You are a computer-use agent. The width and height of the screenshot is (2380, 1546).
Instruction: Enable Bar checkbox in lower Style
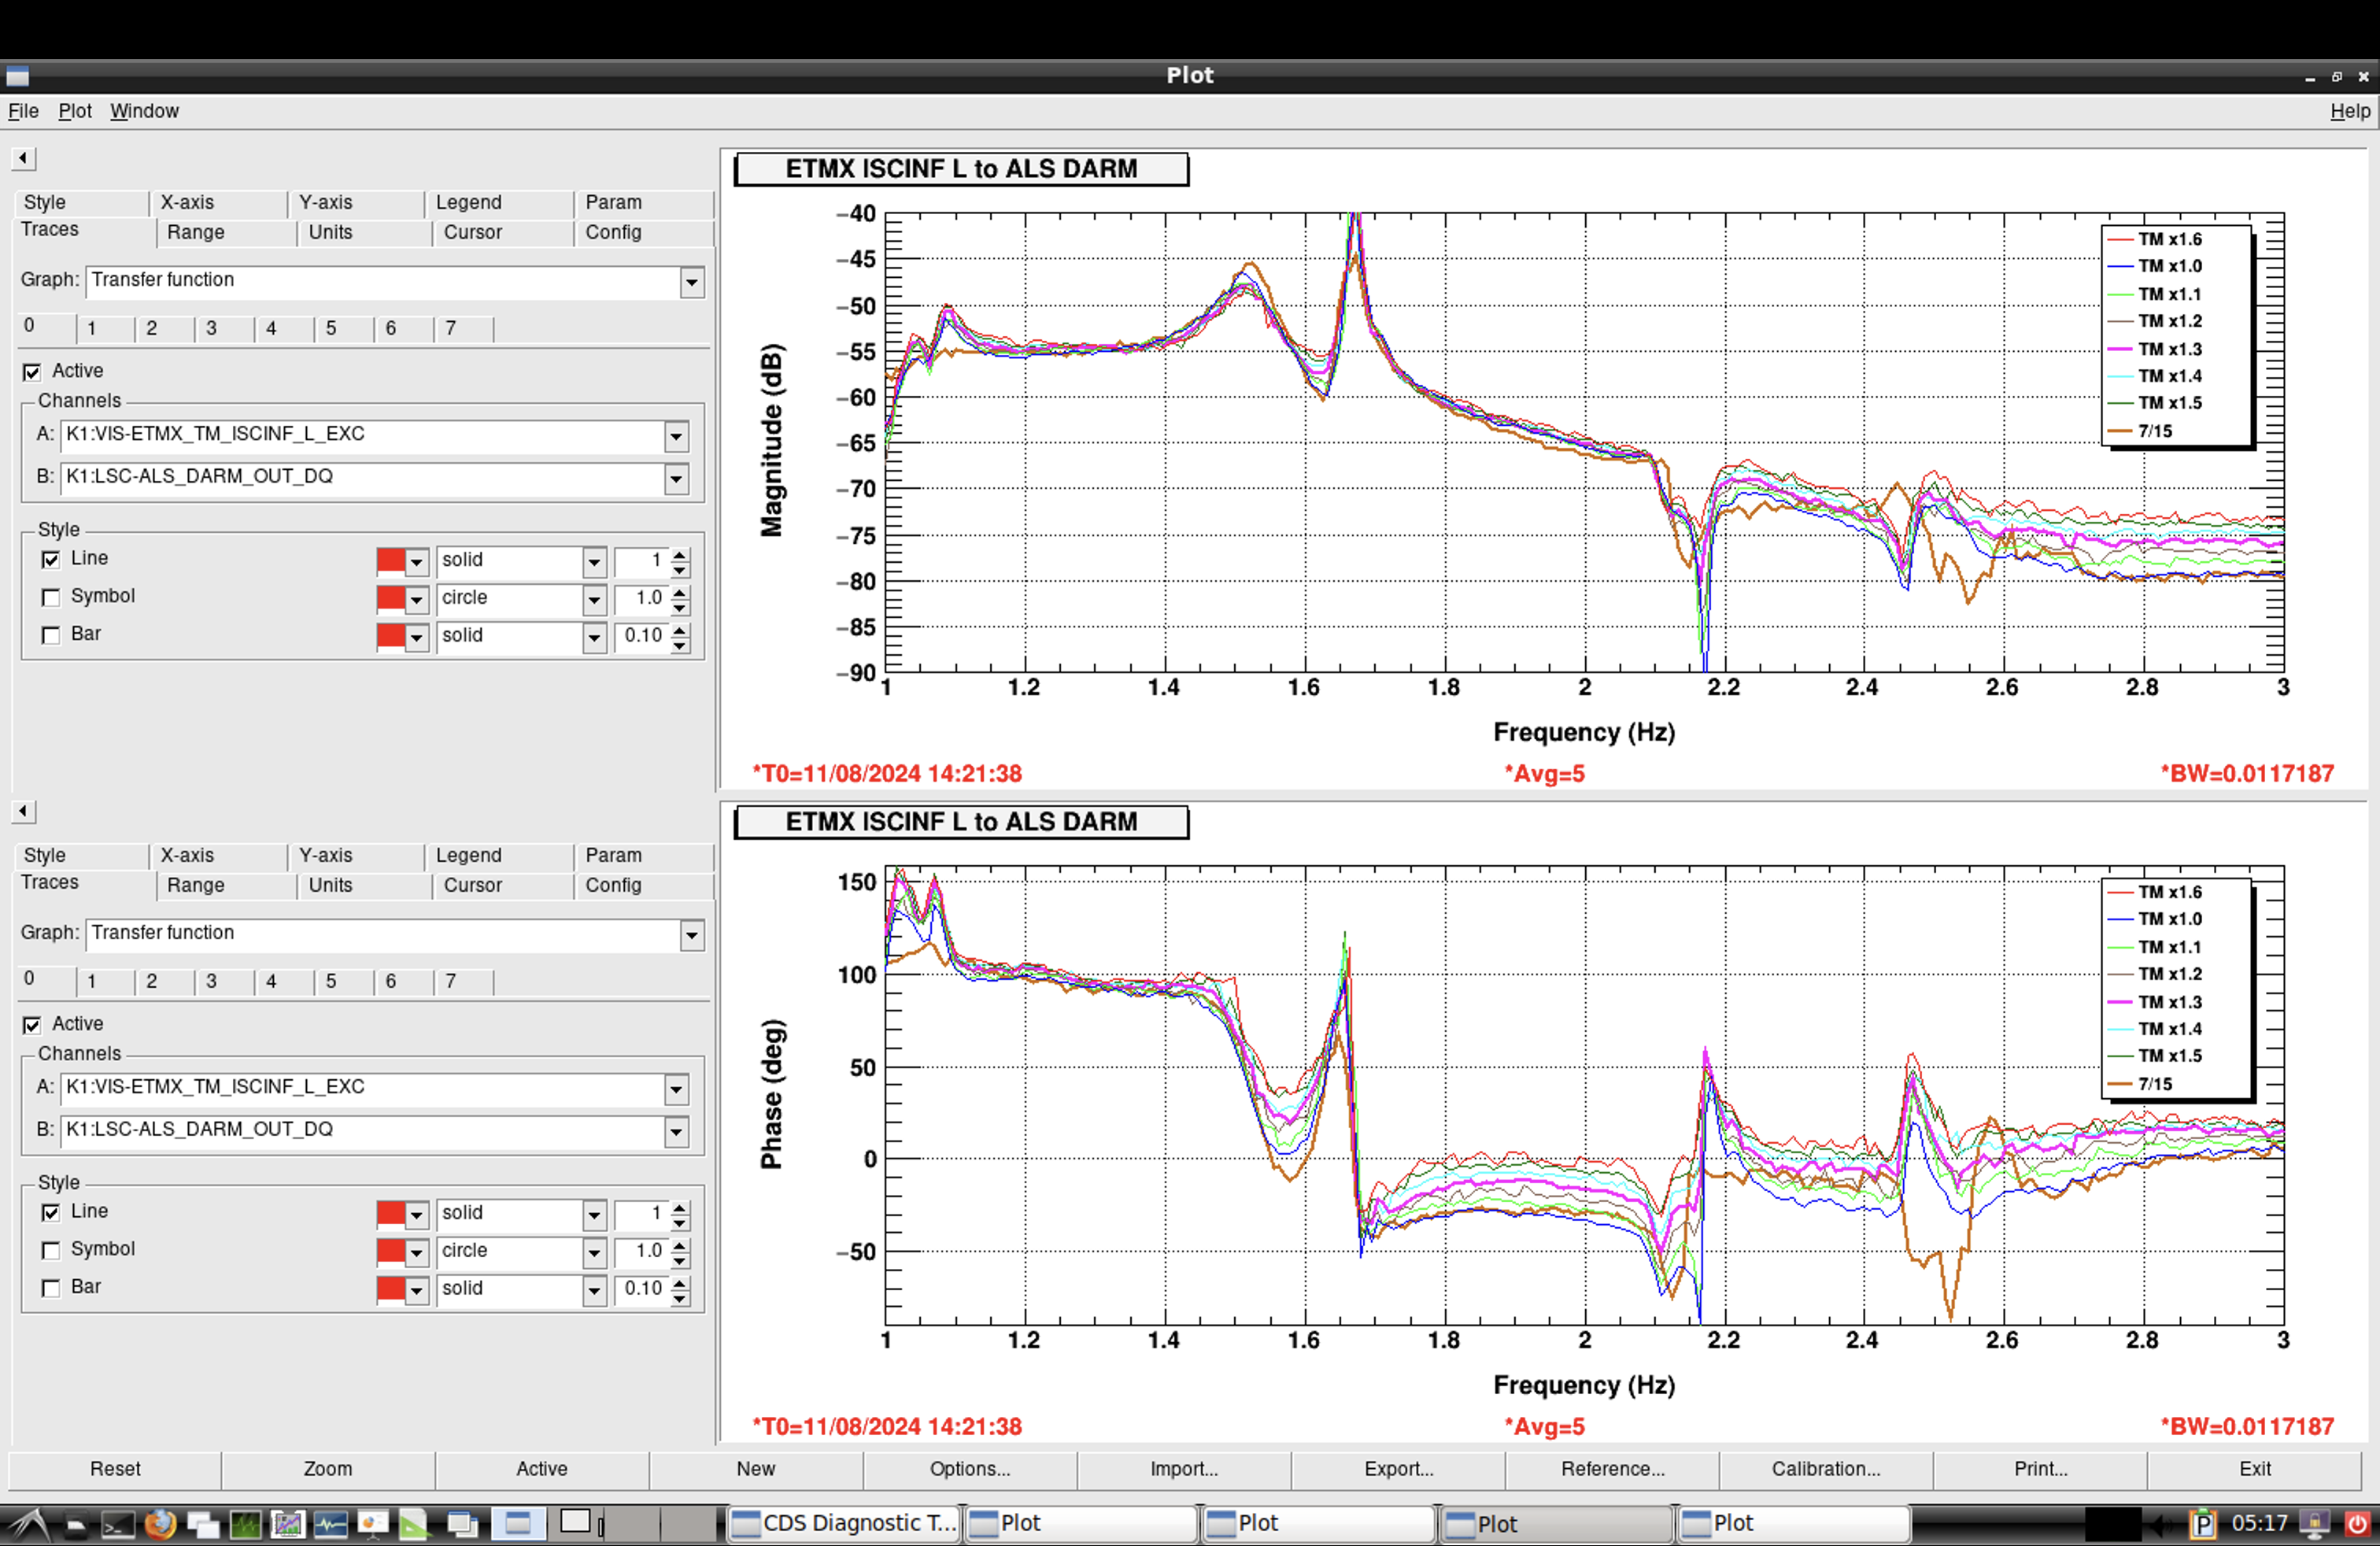pyautogui.click(x=51, y=1288)
